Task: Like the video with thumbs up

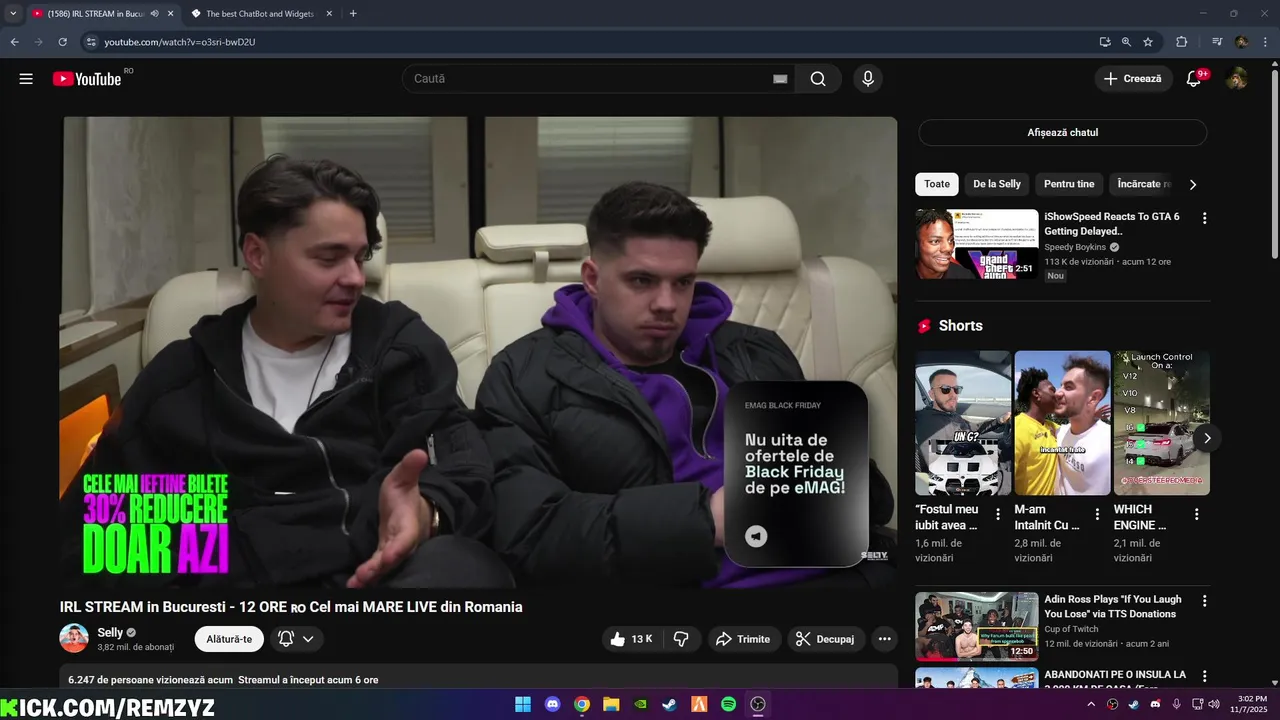Action: [631, 639]
